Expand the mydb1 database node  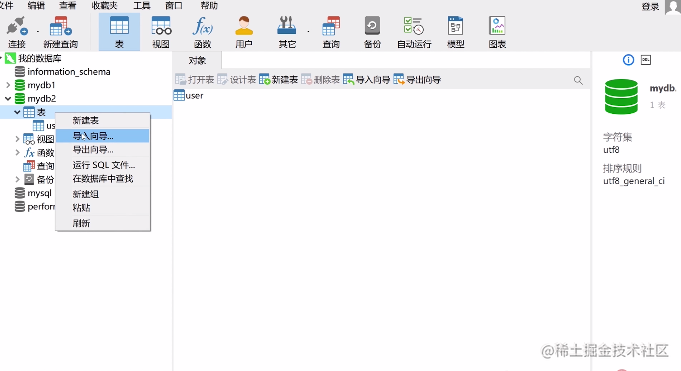point(8,85)
